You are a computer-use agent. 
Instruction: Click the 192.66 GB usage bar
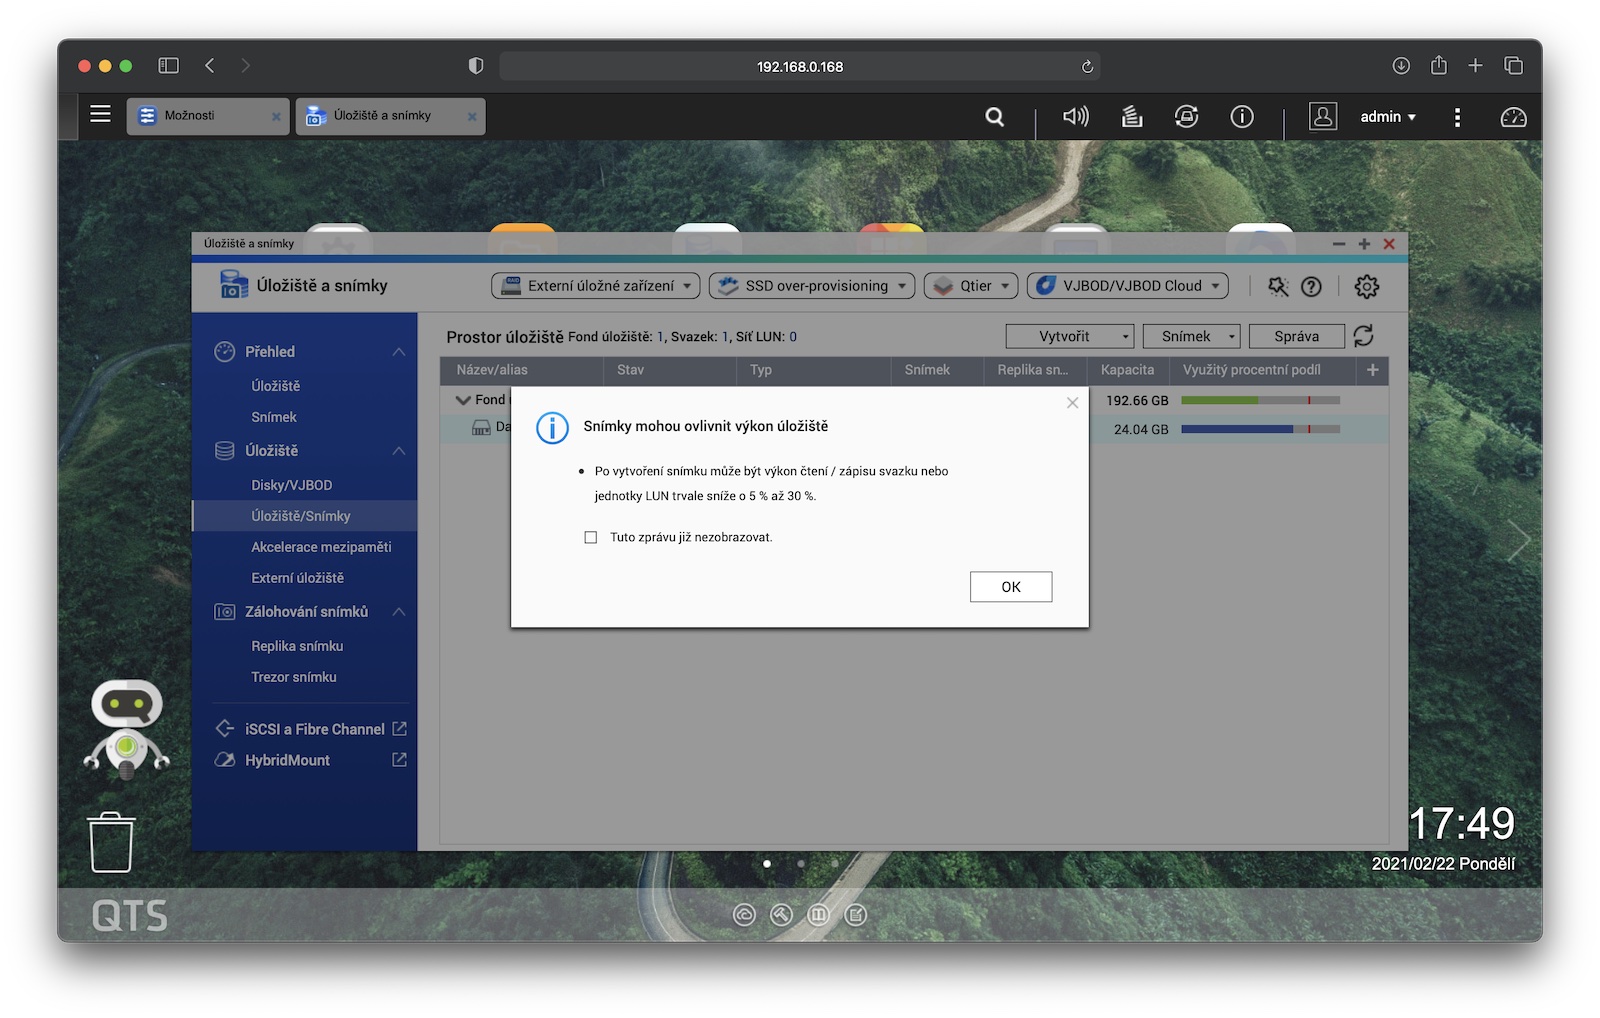(x=1260, y=400)
